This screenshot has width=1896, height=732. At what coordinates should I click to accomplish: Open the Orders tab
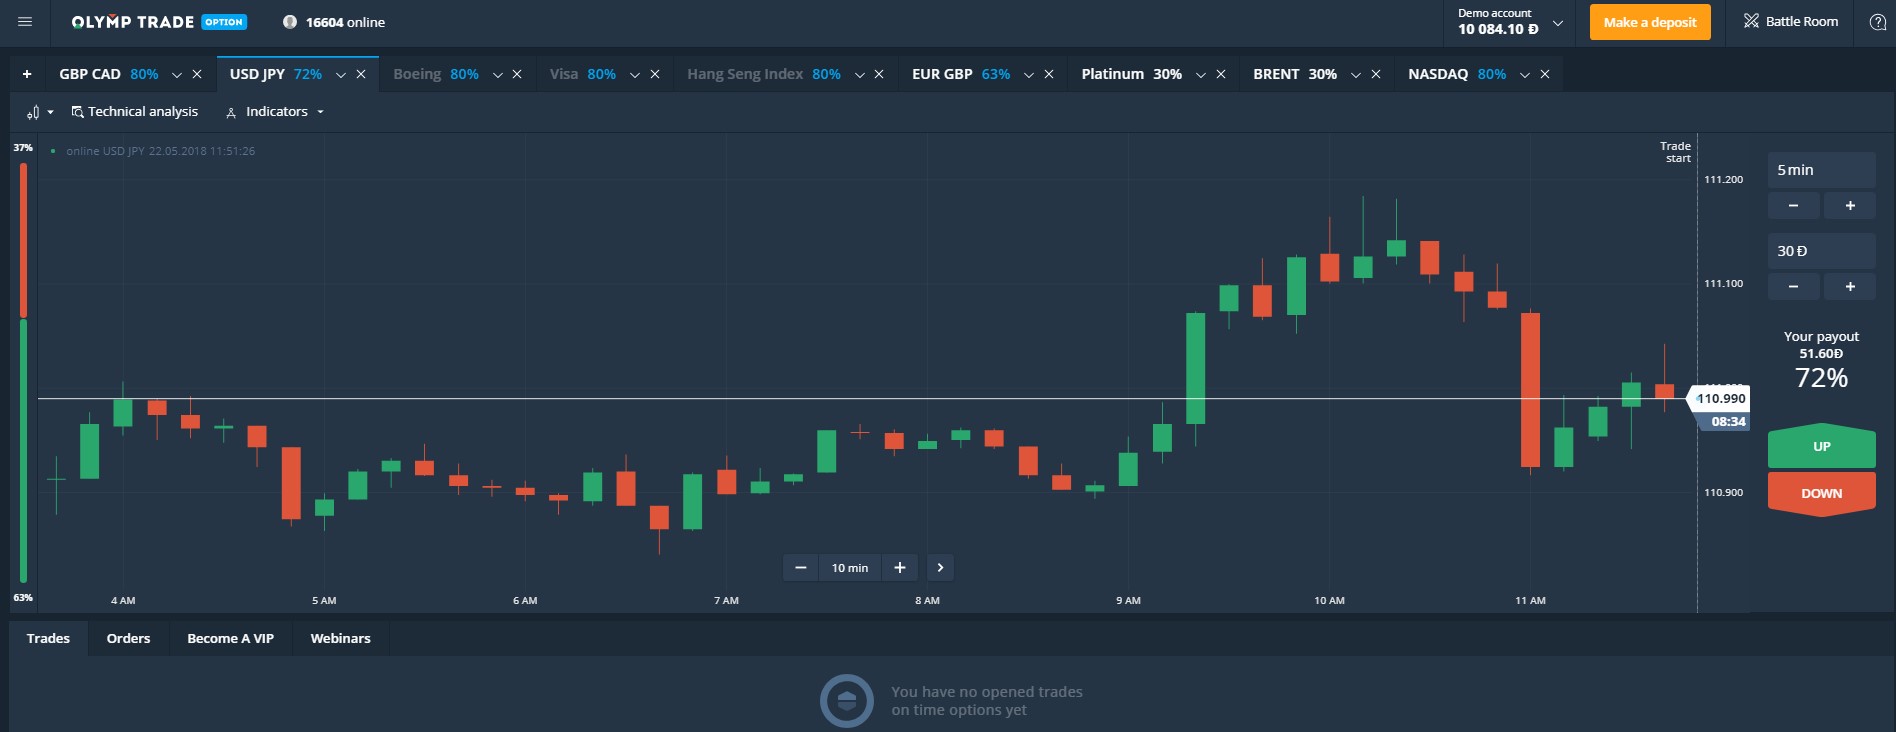[129, 638]
